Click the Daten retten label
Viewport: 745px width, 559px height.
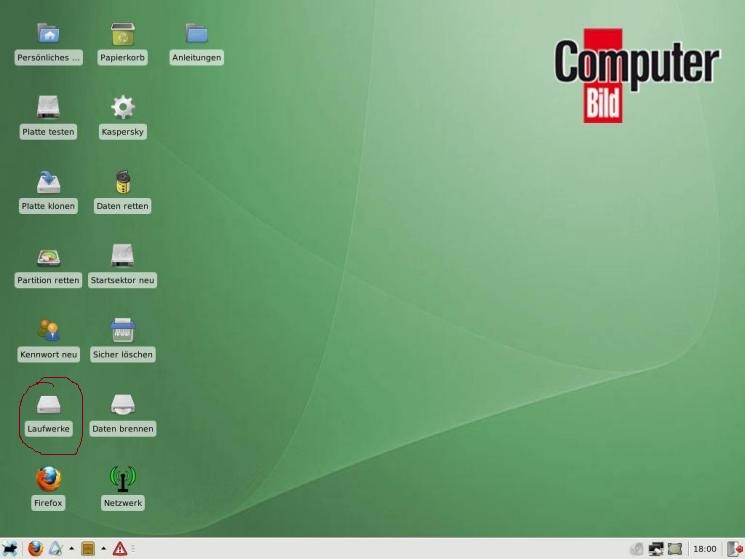point(123,206)
